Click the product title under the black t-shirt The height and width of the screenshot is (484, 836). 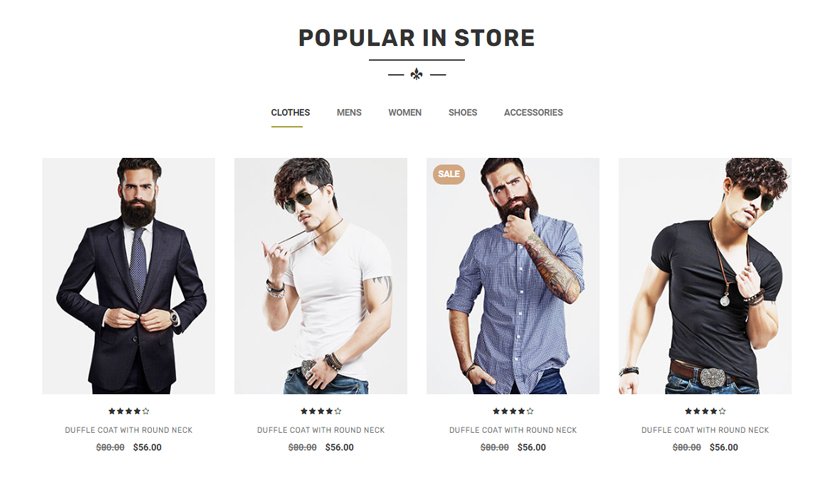point(705,430)
